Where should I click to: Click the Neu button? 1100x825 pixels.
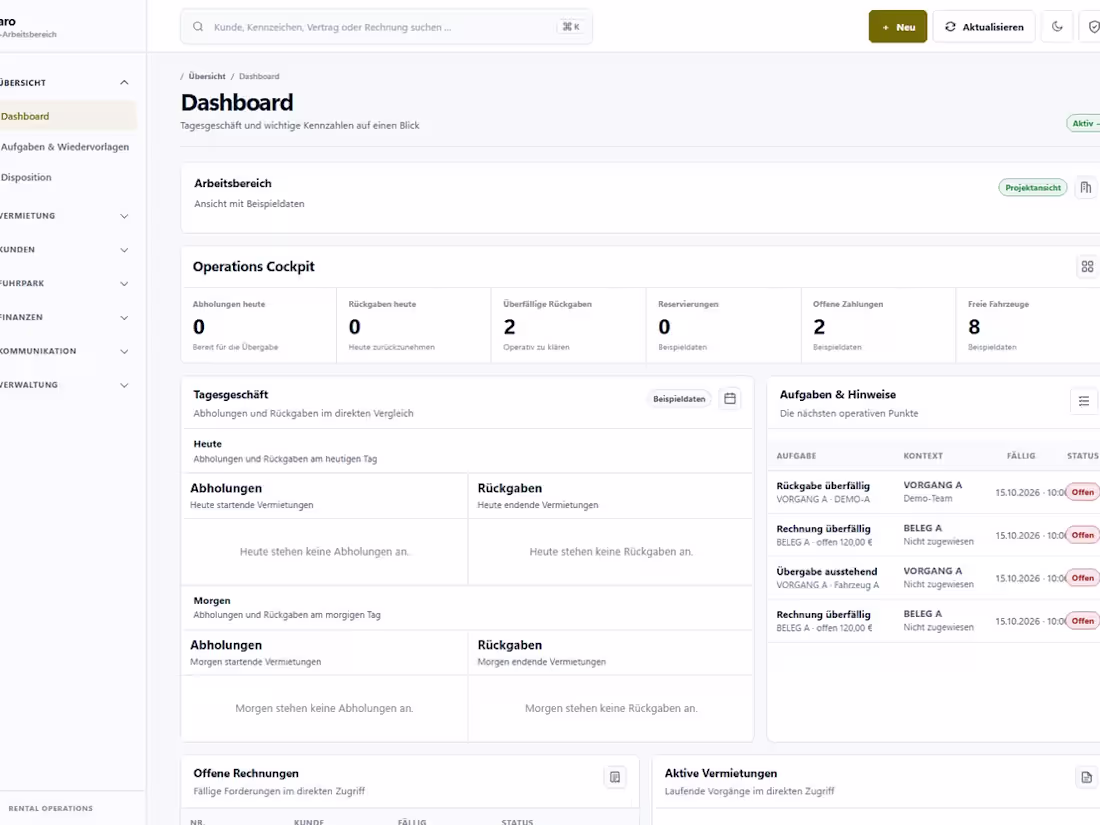(x=898, y=27)
